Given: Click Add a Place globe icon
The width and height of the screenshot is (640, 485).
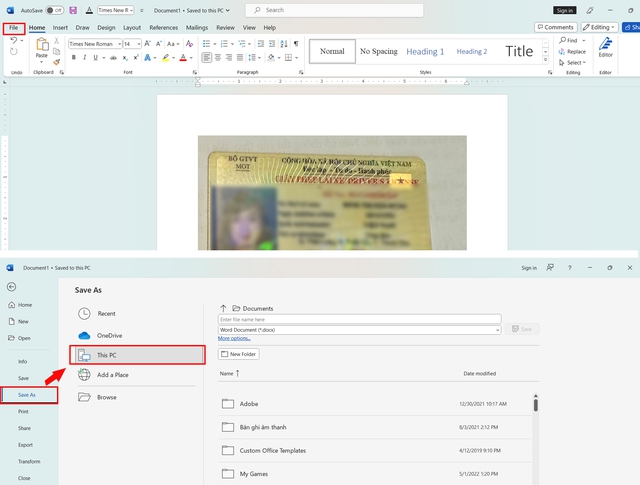Looking at the screenshot, I should 85,375.
